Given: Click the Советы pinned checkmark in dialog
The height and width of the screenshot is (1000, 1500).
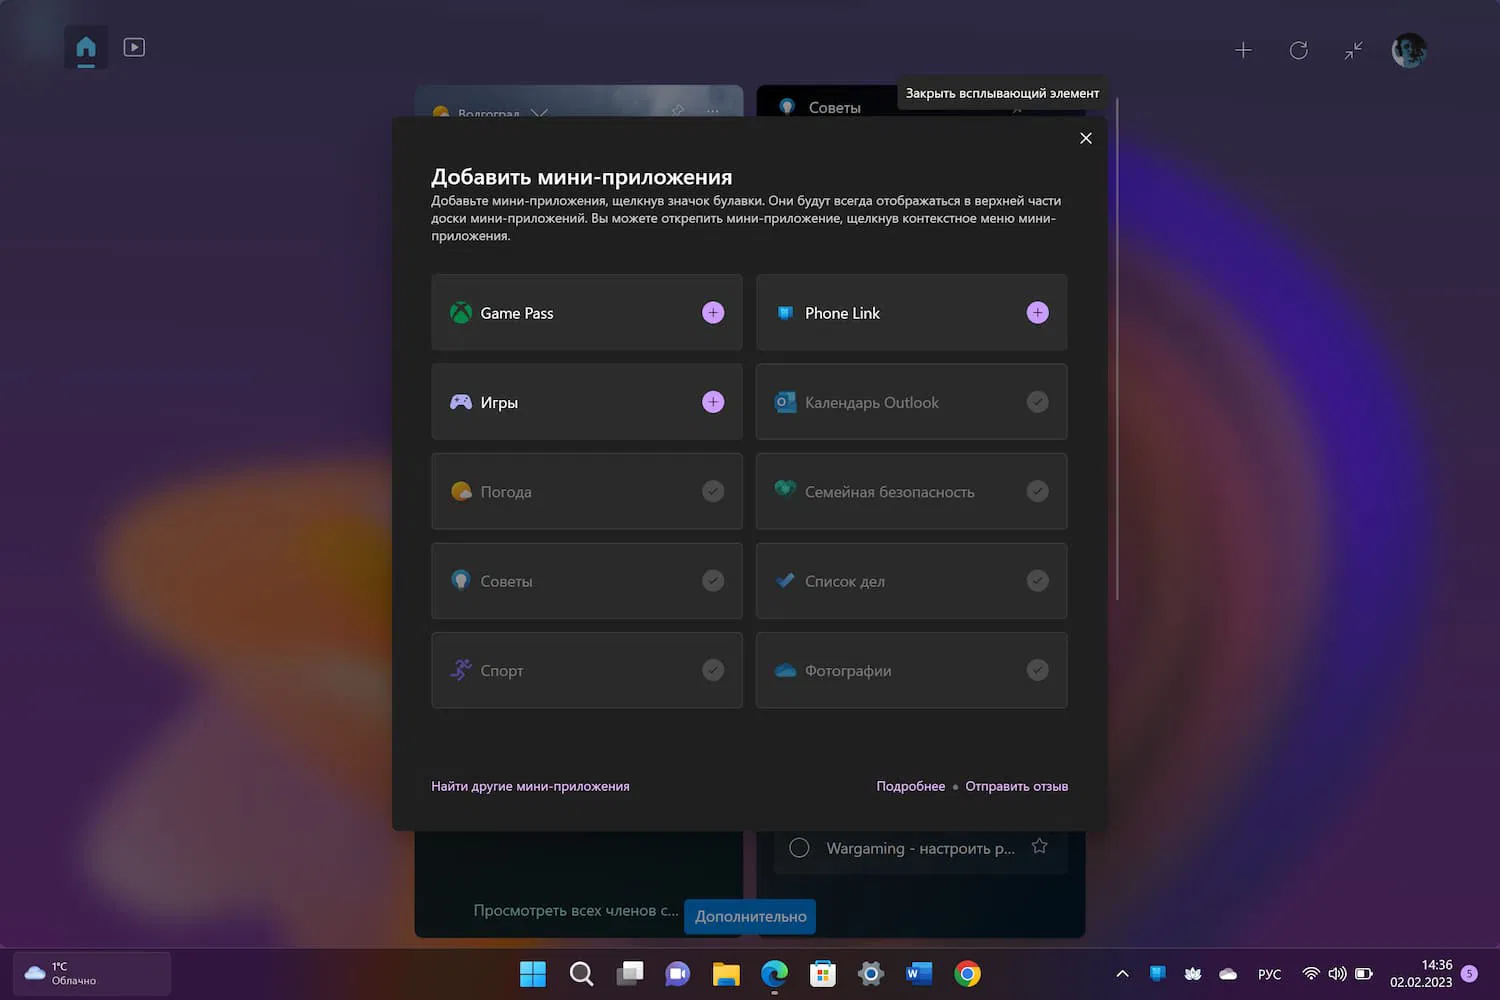Looking at the screenshot, I should 713,581.
